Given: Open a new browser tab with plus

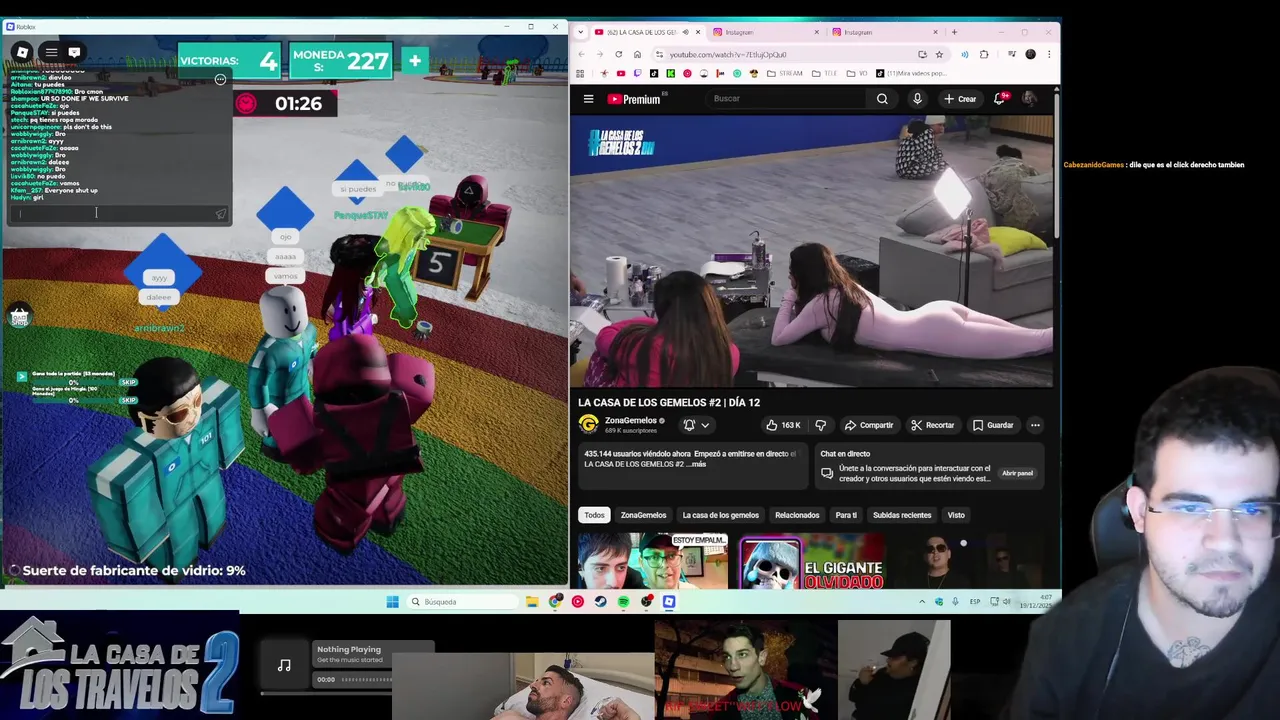Looking at the screenshot, I should [954, 32].
